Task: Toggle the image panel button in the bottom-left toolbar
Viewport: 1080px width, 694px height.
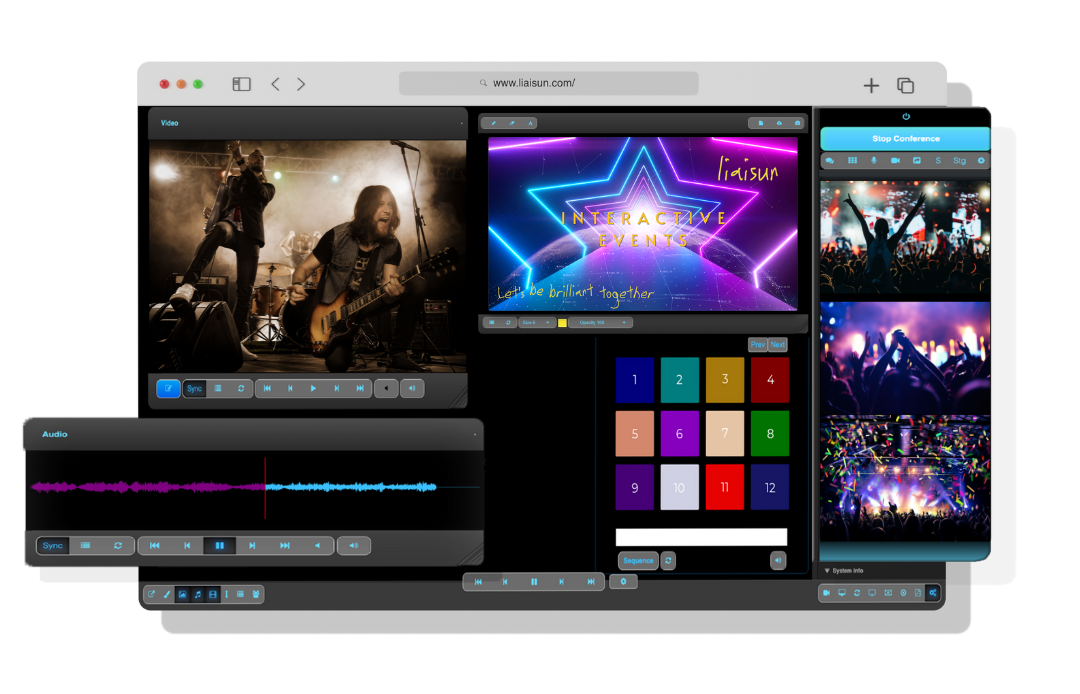Action: tap(183, 594)
